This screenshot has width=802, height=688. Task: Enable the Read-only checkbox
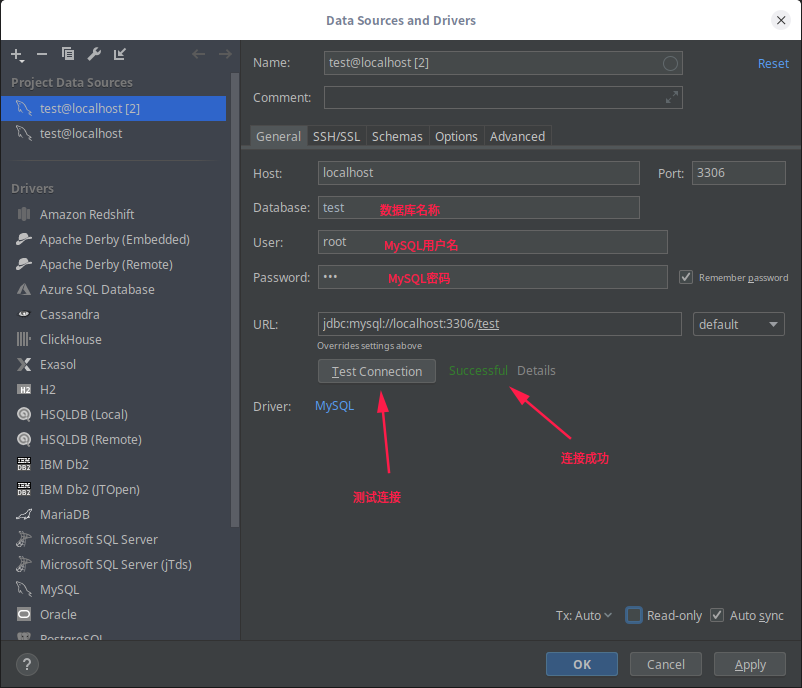634,615
